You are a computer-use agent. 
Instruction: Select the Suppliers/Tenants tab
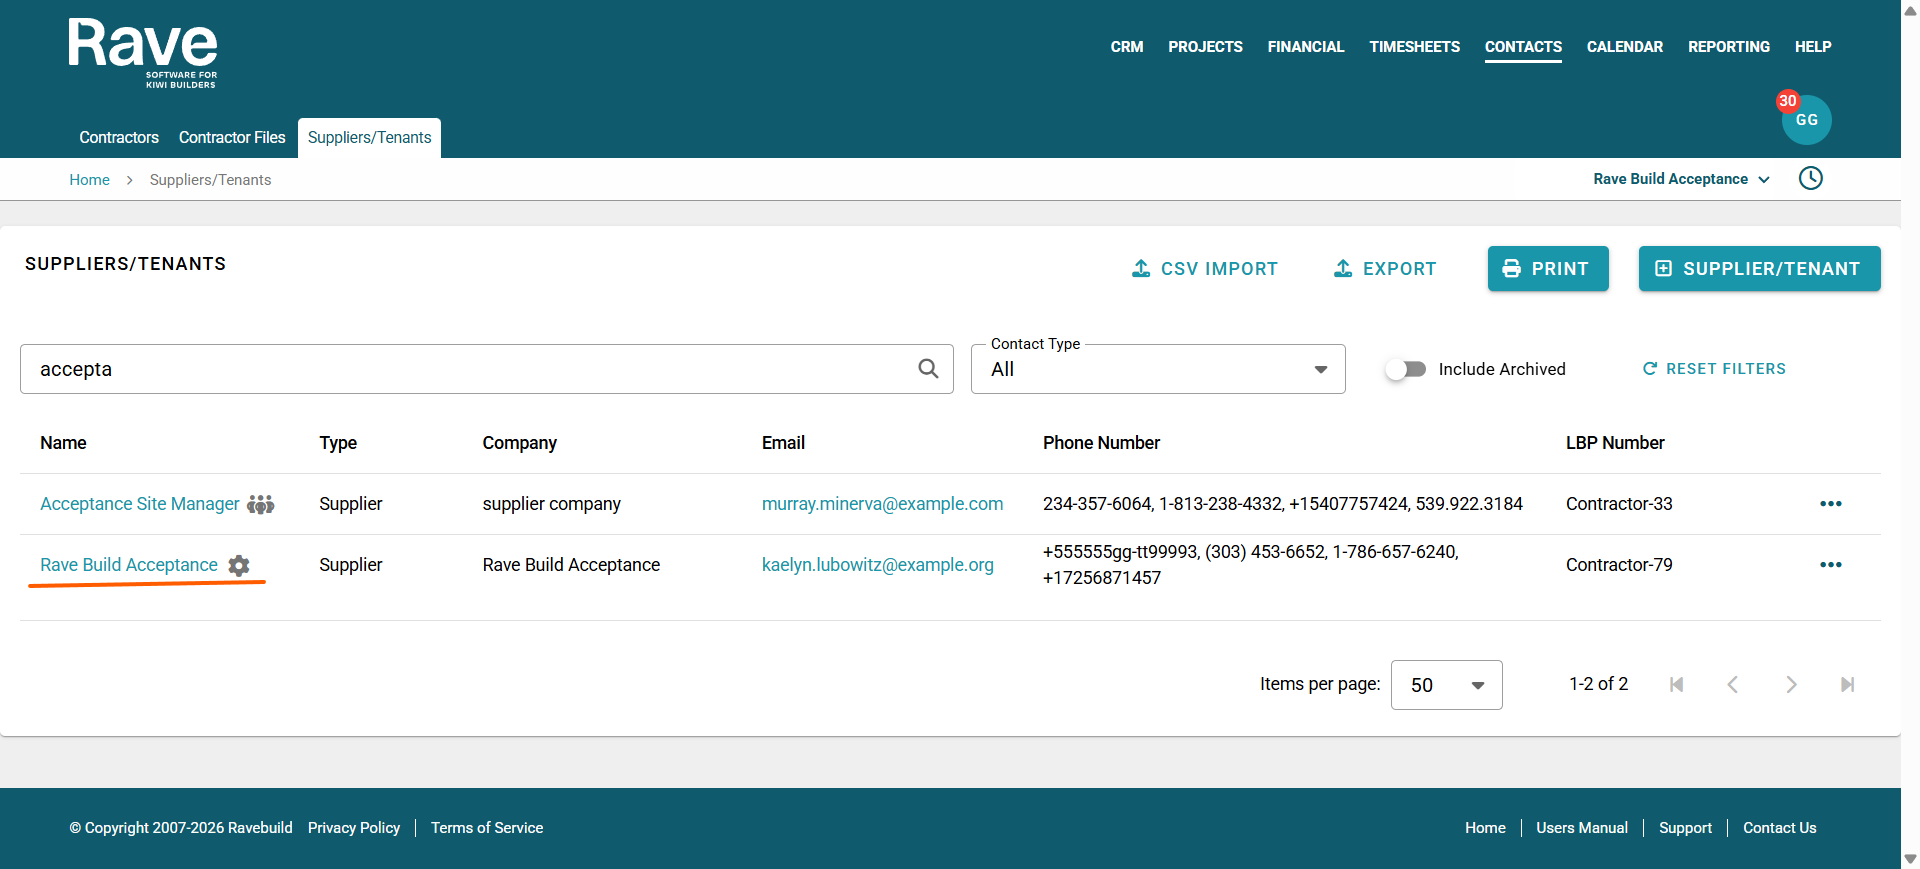click(x=370, y=138)
